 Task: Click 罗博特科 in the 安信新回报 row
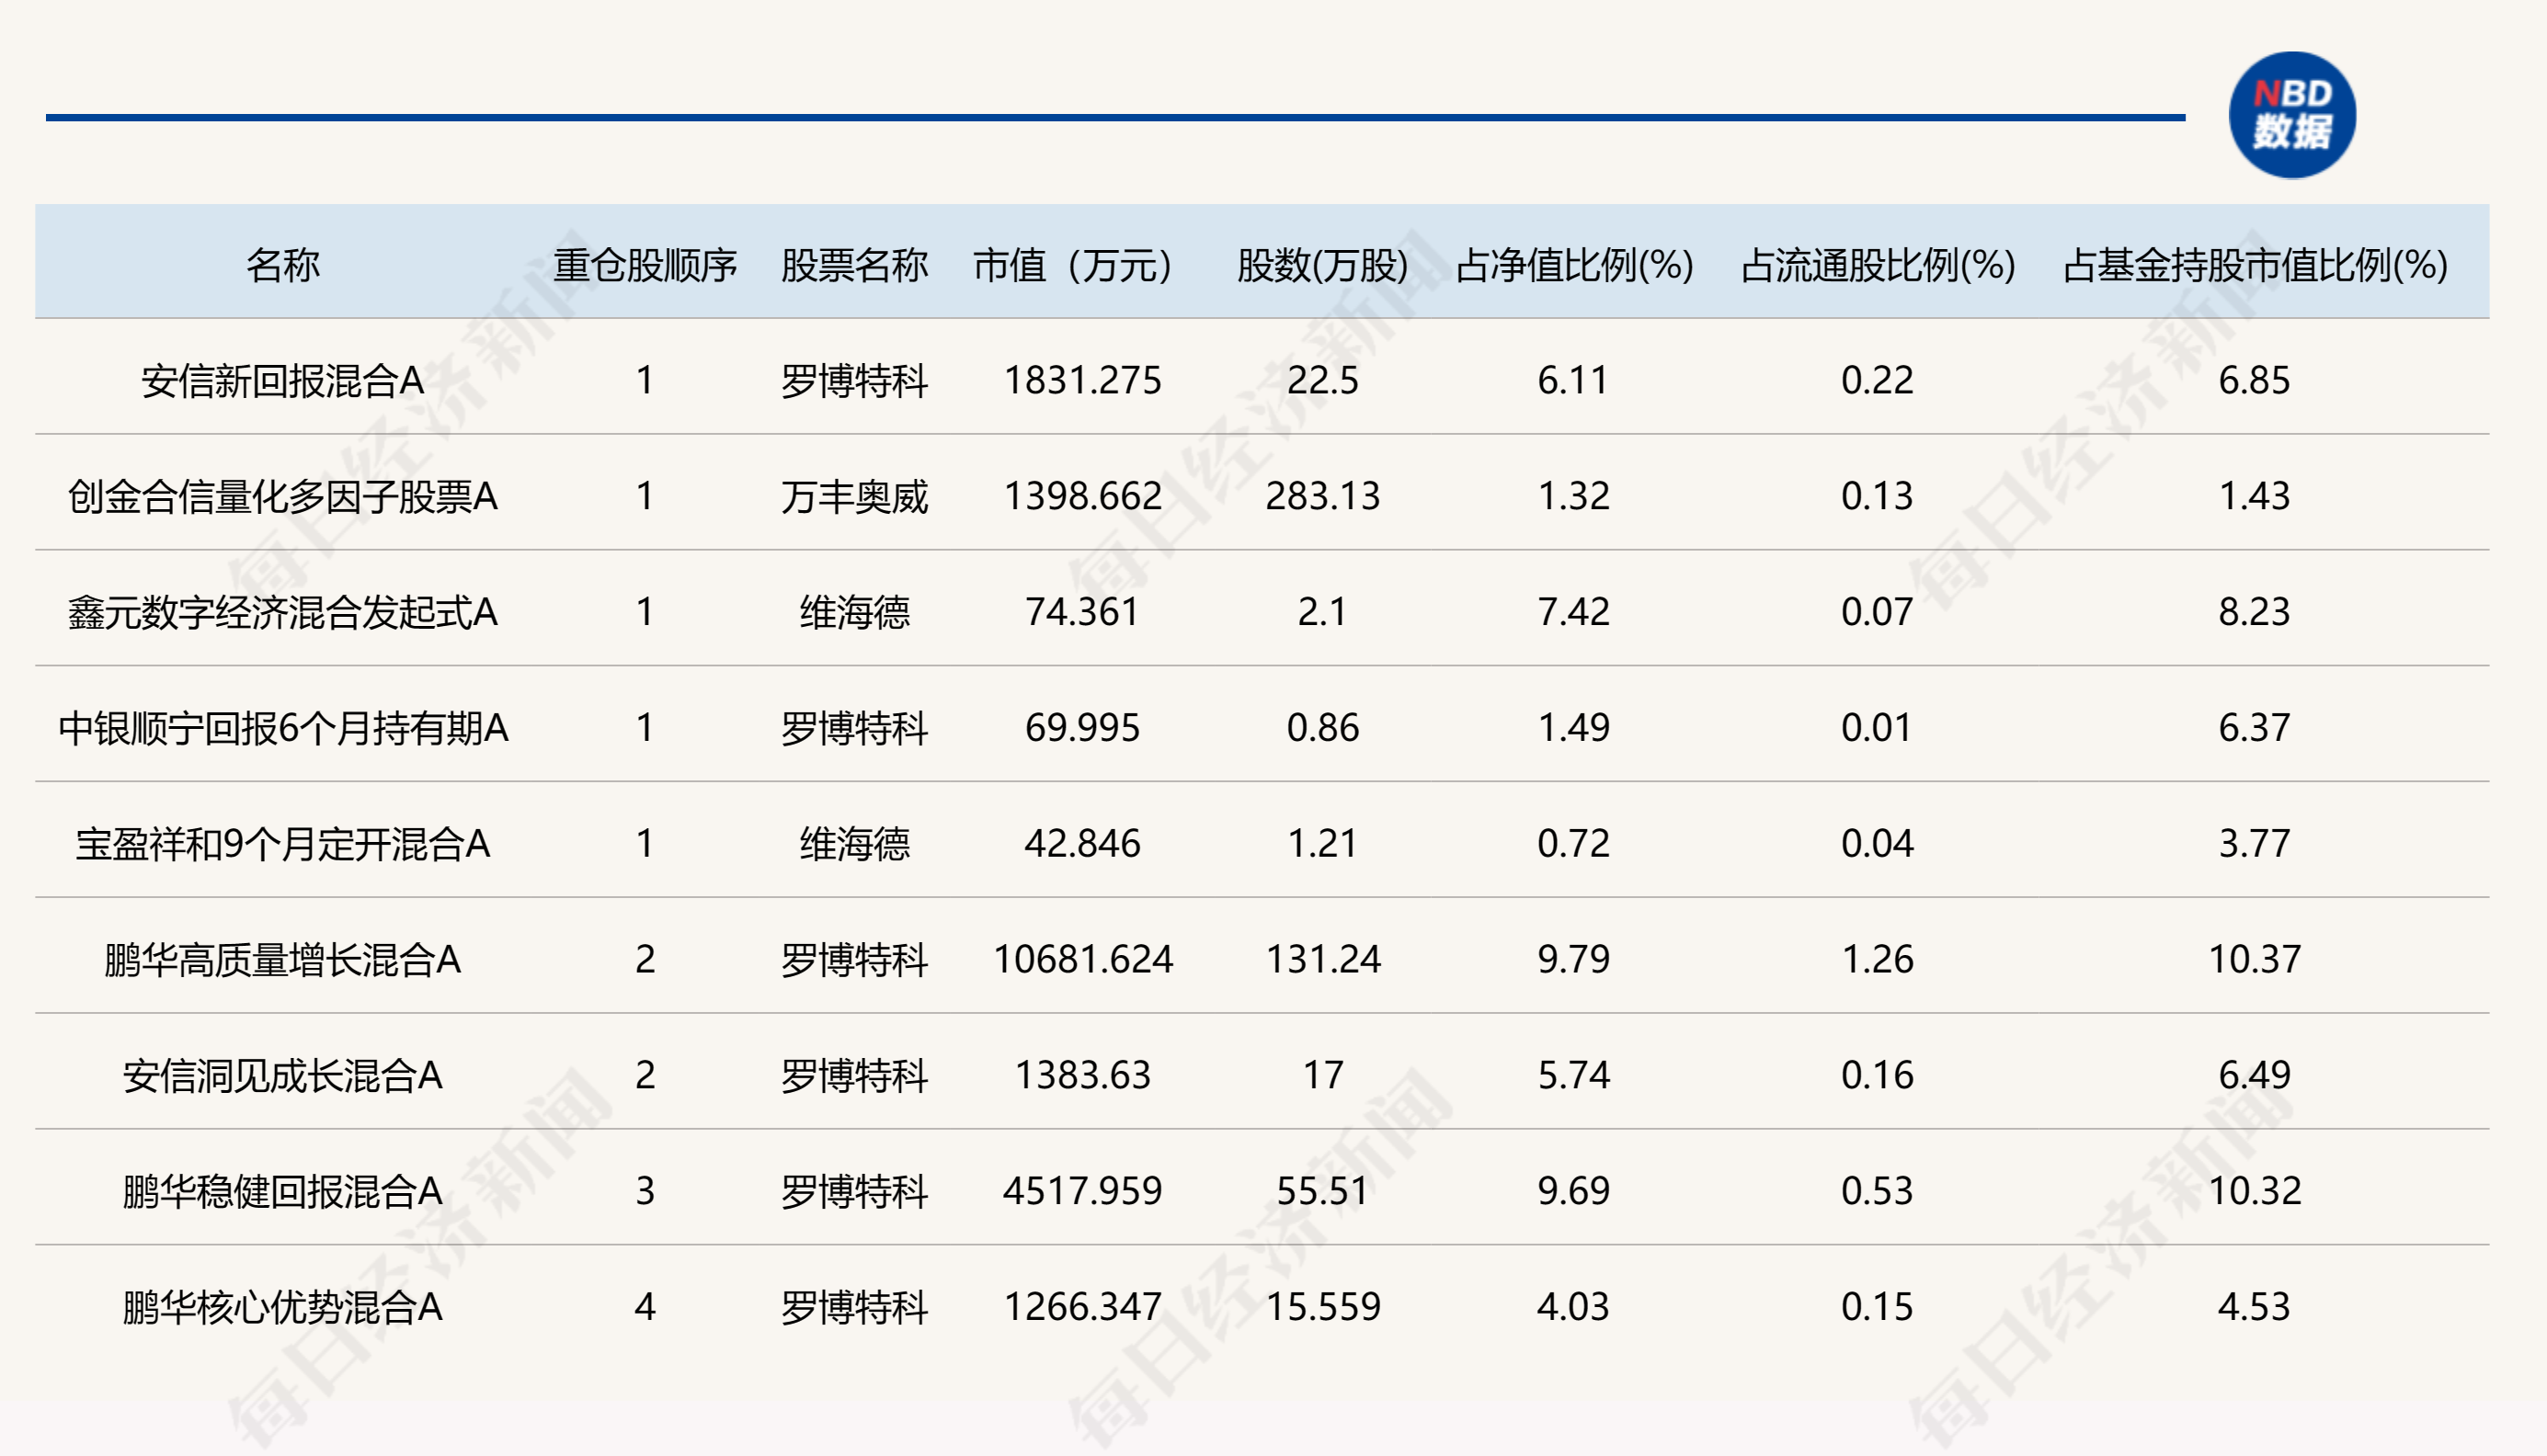[854, 381]
